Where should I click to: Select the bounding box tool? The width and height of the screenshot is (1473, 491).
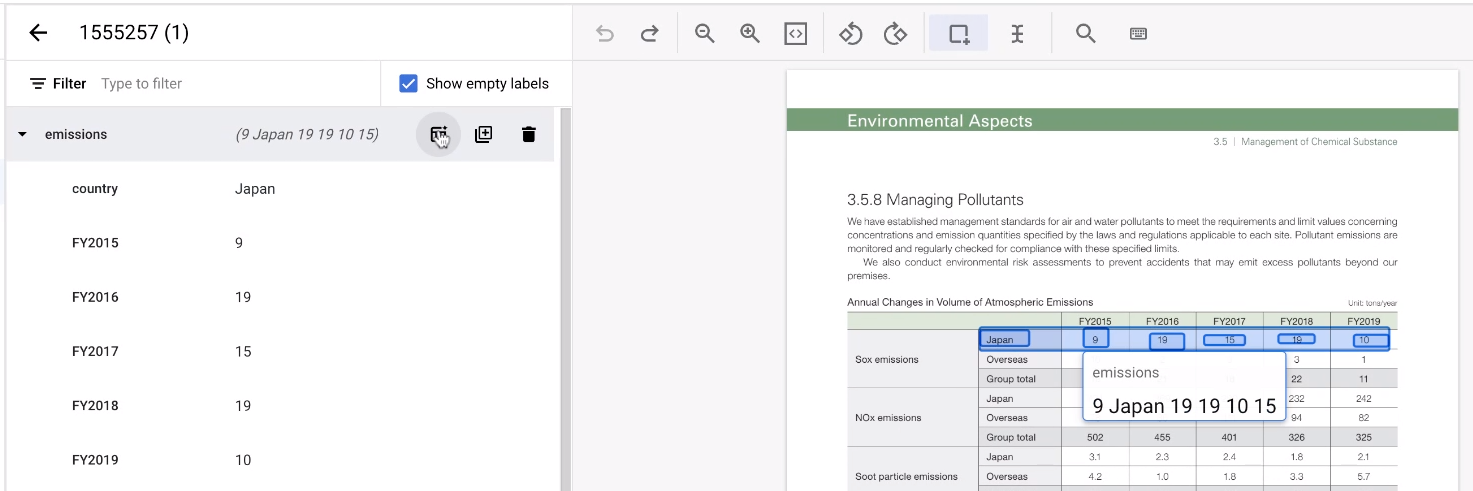(x=959, y=34)
